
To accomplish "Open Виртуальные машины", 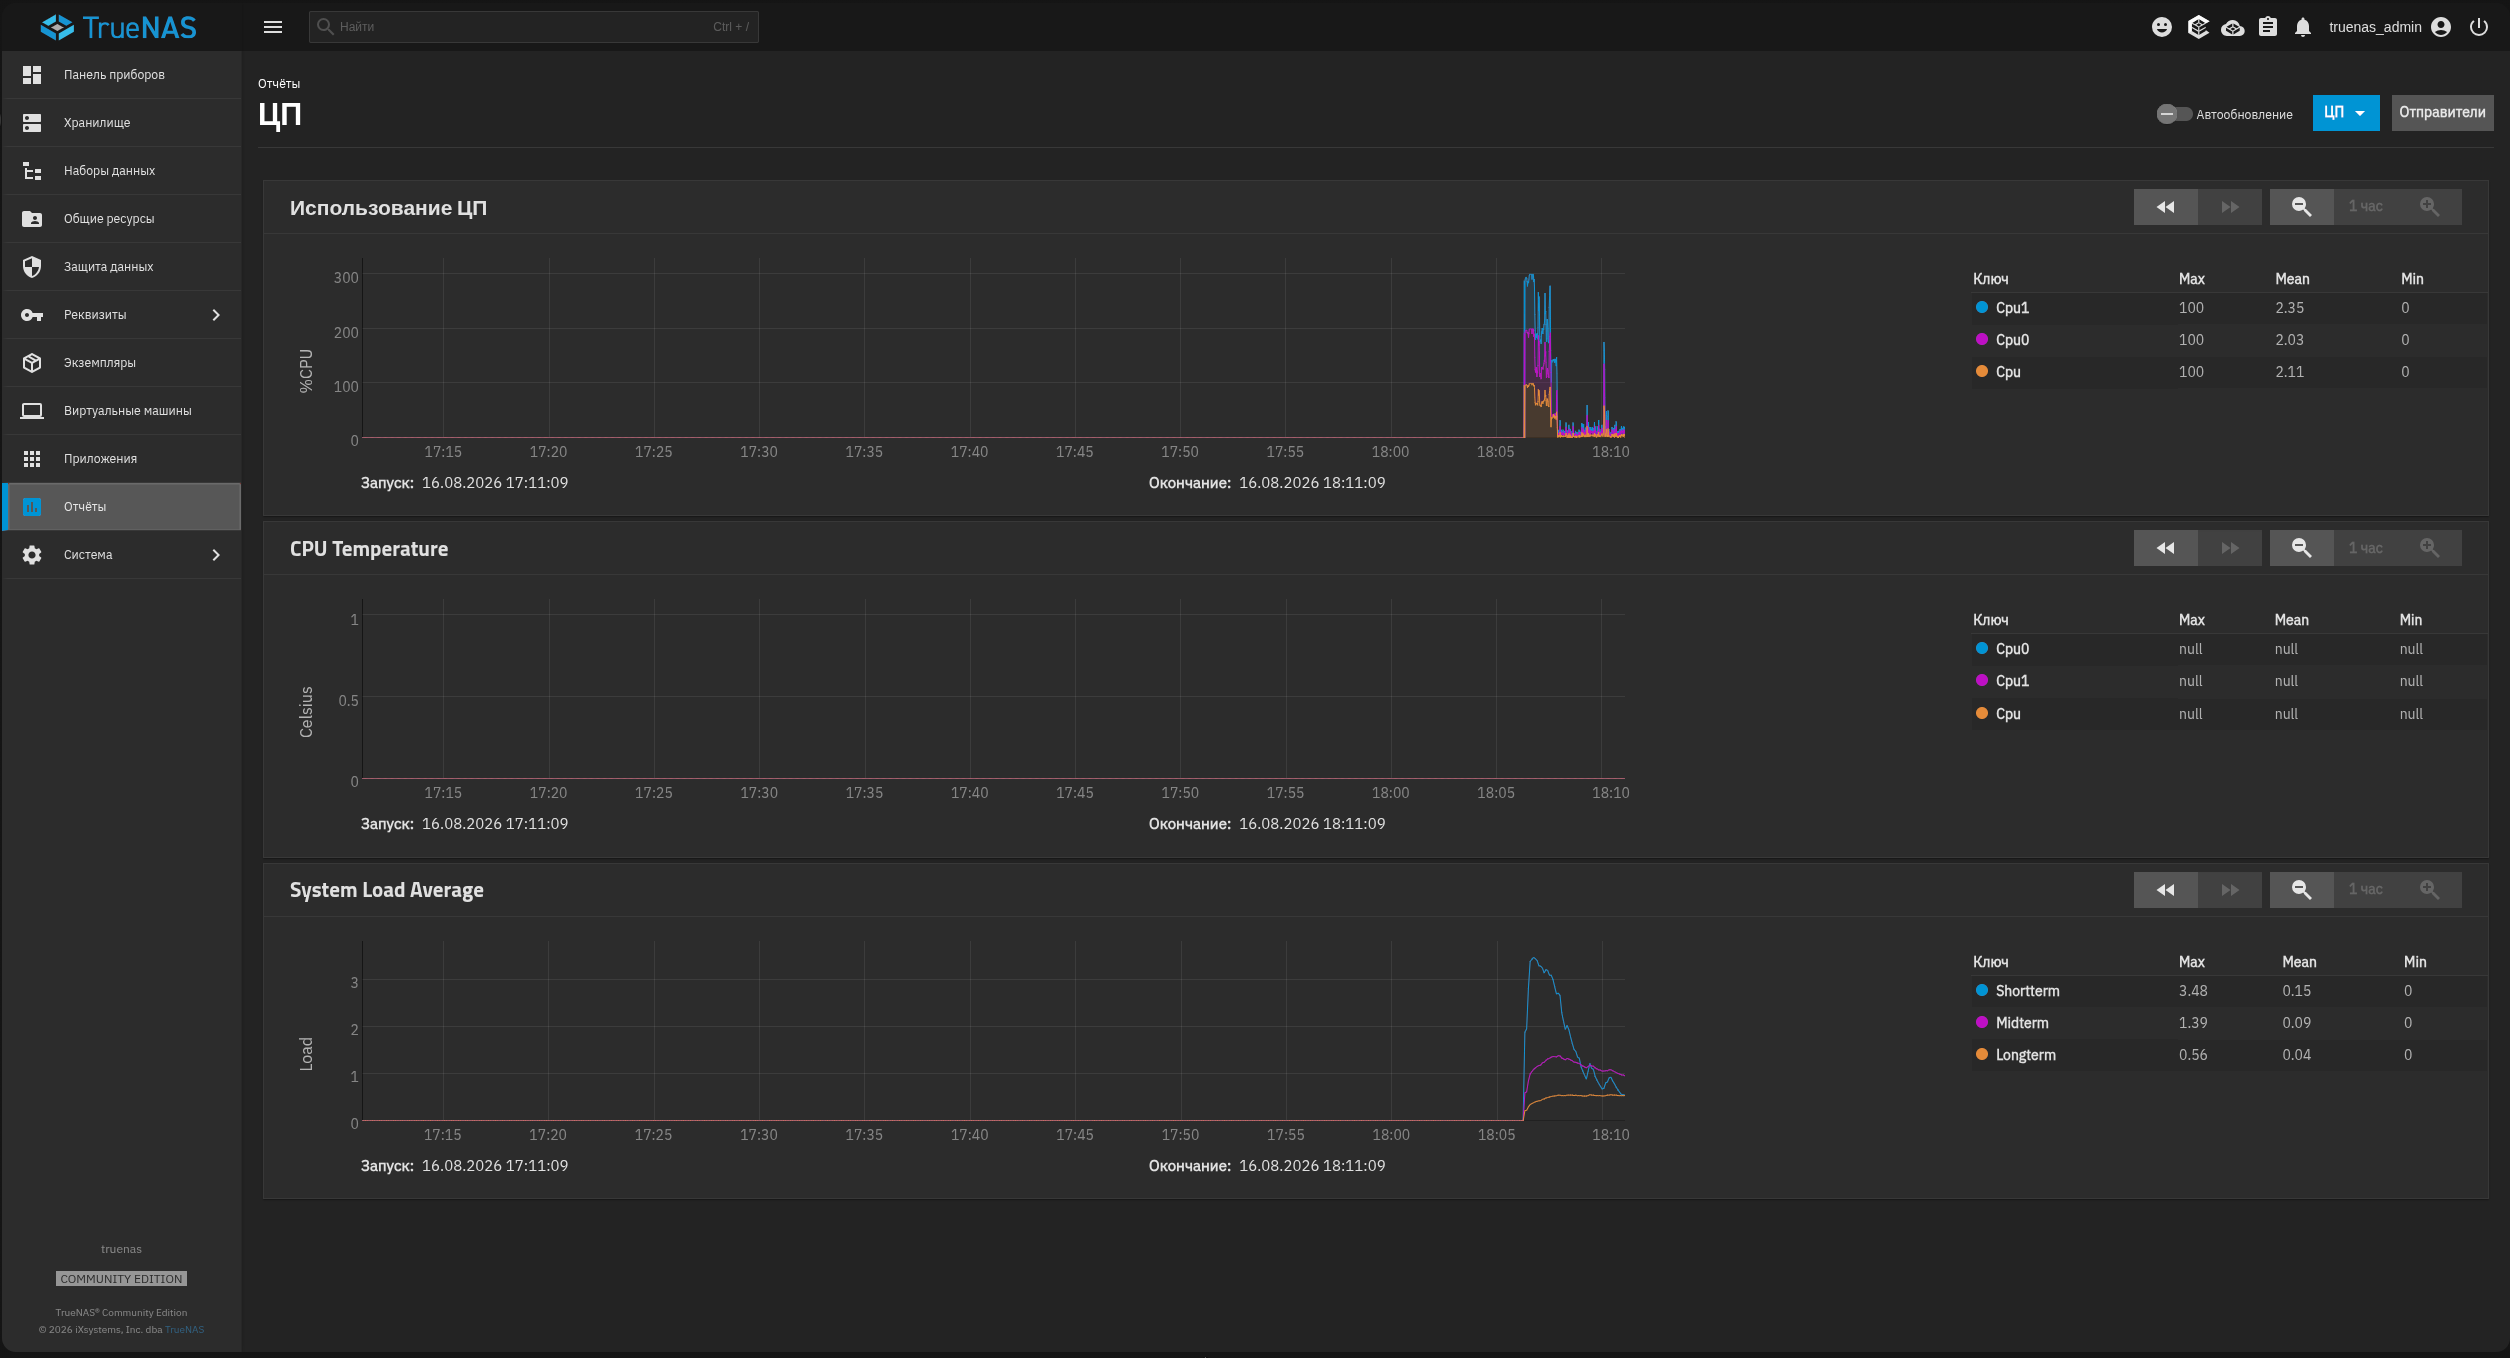I will click(x=121, y=411).
